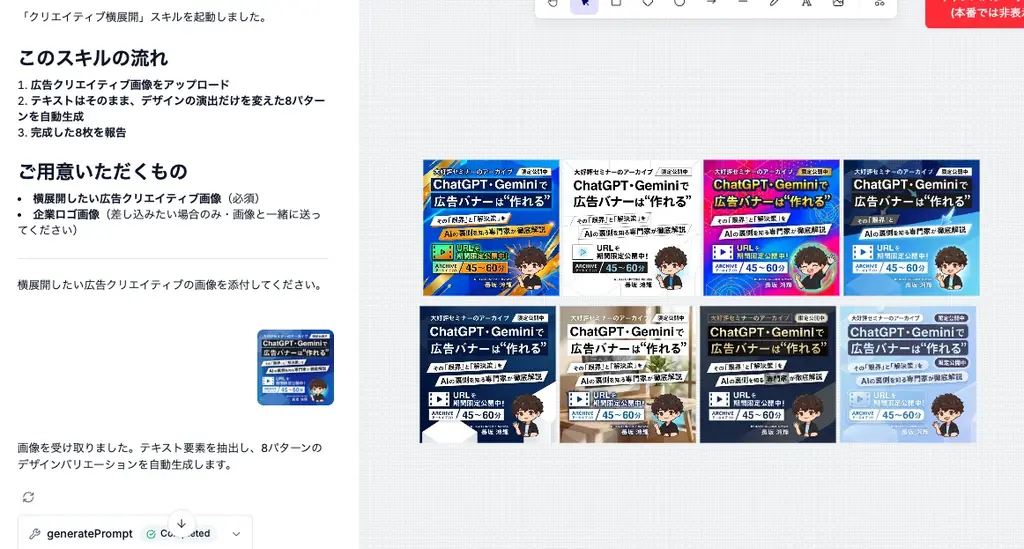The width and height of the screenshot is (1024, 549).
Task: Click the regenerate response icon
Action: 28,497
